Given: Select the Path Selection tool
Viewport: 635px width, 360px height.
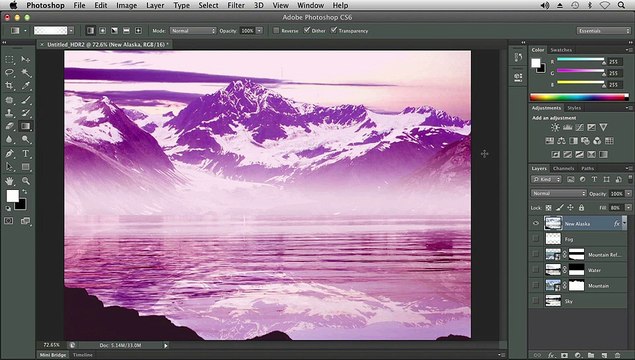Looking at the screenshot, I should (9, 167).
